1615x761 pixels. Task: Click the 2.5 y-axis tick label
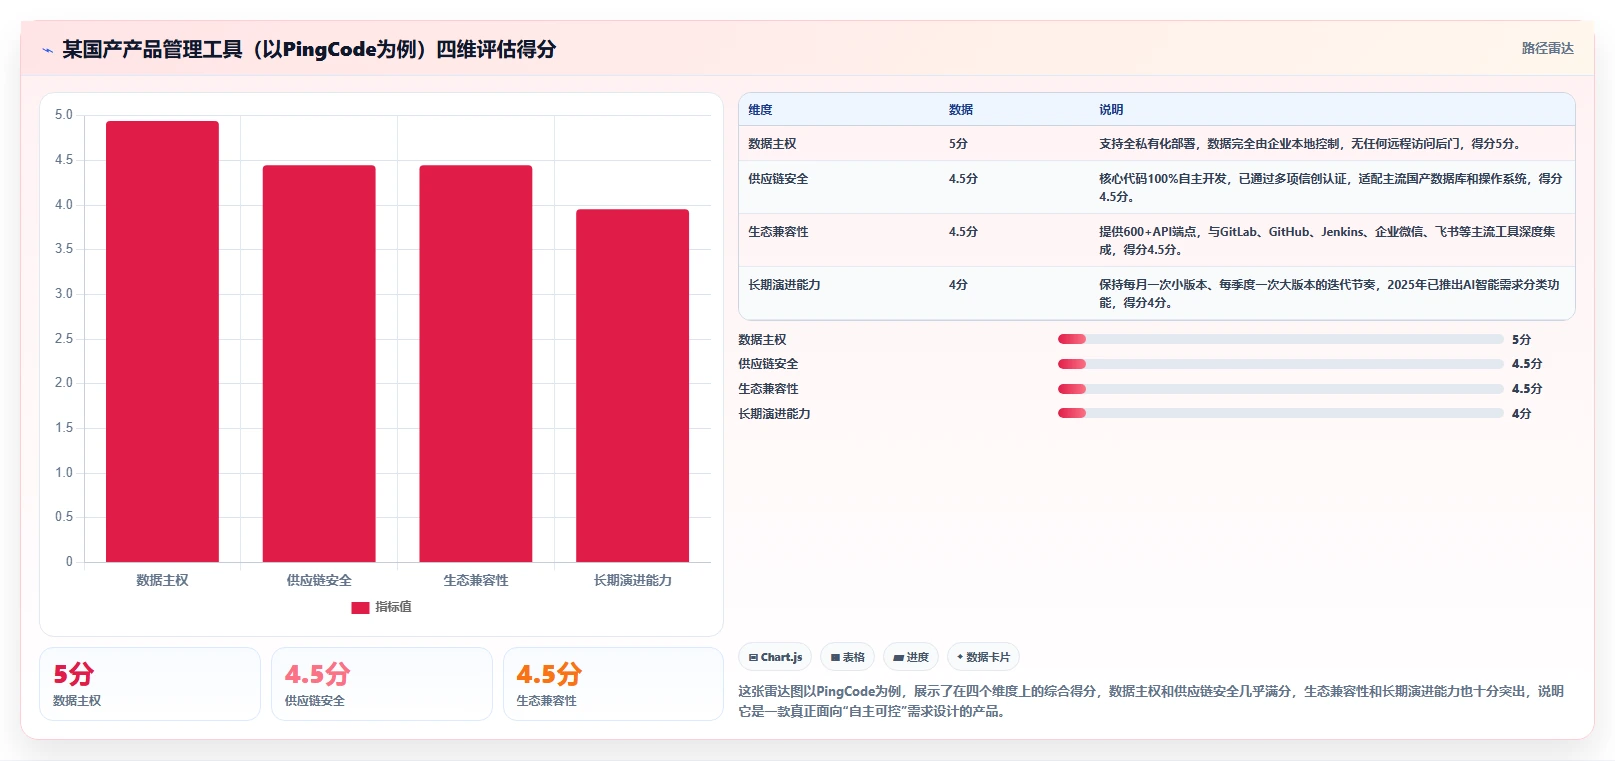click(64, 339)
